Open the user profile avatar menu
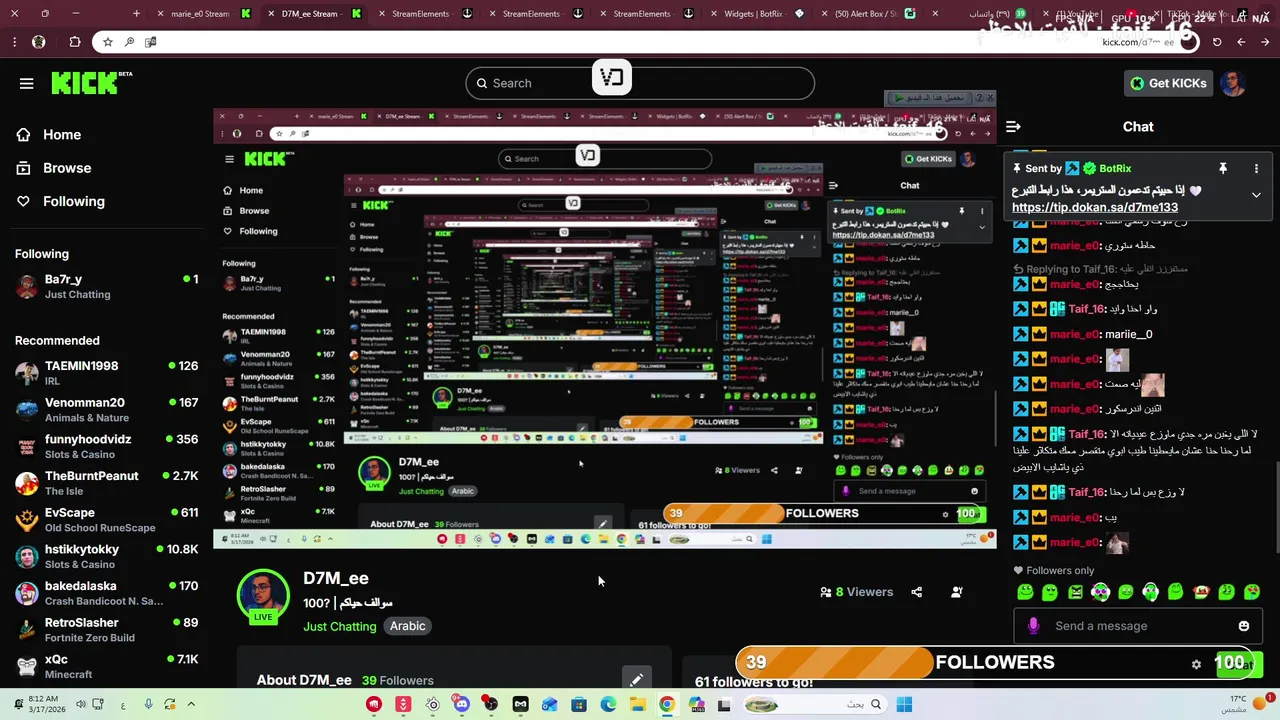1280x720 pixels. point(1233,83)
